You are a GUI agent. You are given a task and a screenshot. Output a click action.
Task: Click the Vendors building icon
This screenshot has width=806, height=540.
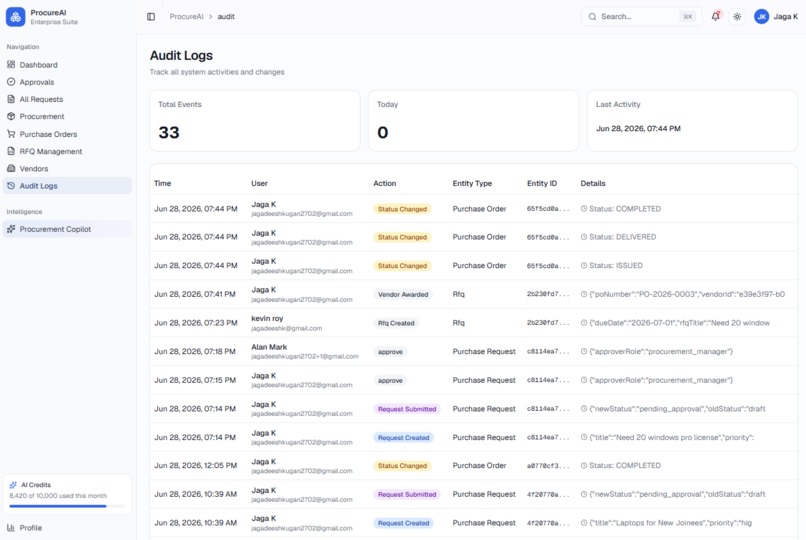11,168
